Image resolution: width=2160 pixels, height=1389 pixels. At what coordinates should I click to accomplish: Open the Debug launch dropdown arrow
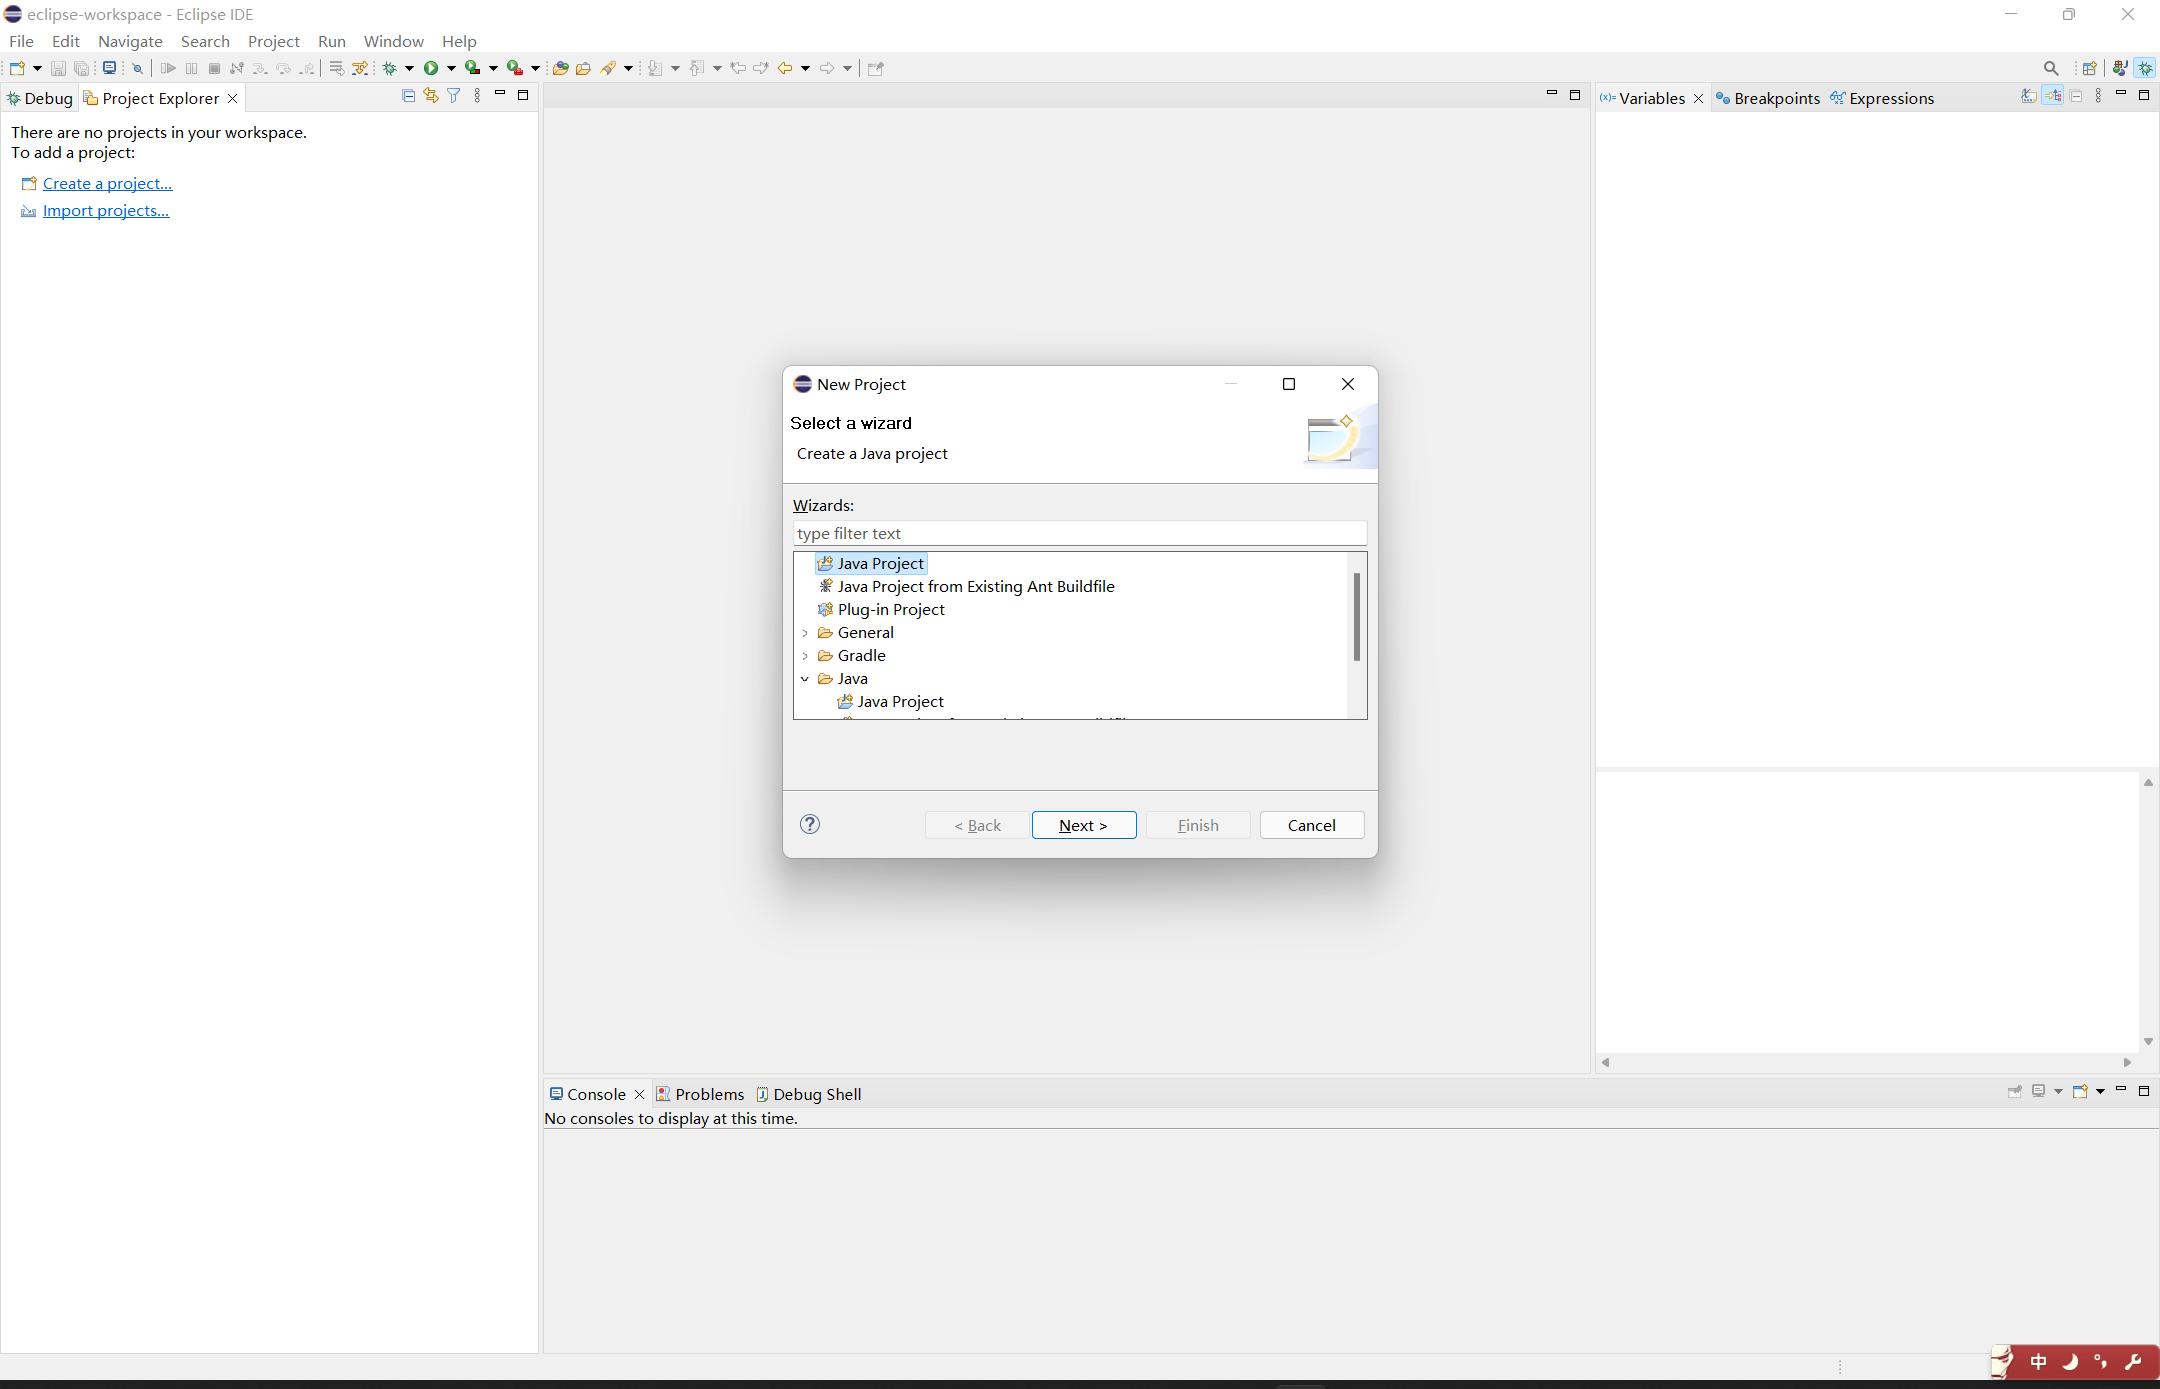[409, 68]
